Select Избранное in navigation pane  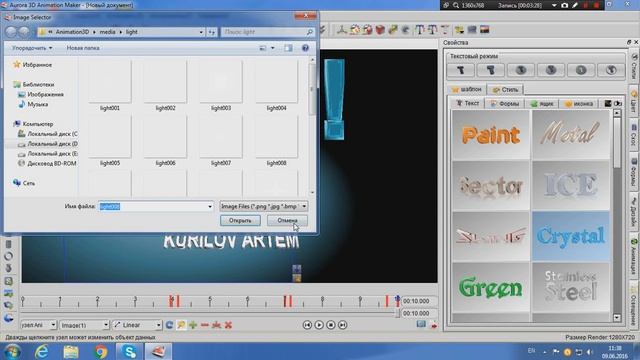37,65
